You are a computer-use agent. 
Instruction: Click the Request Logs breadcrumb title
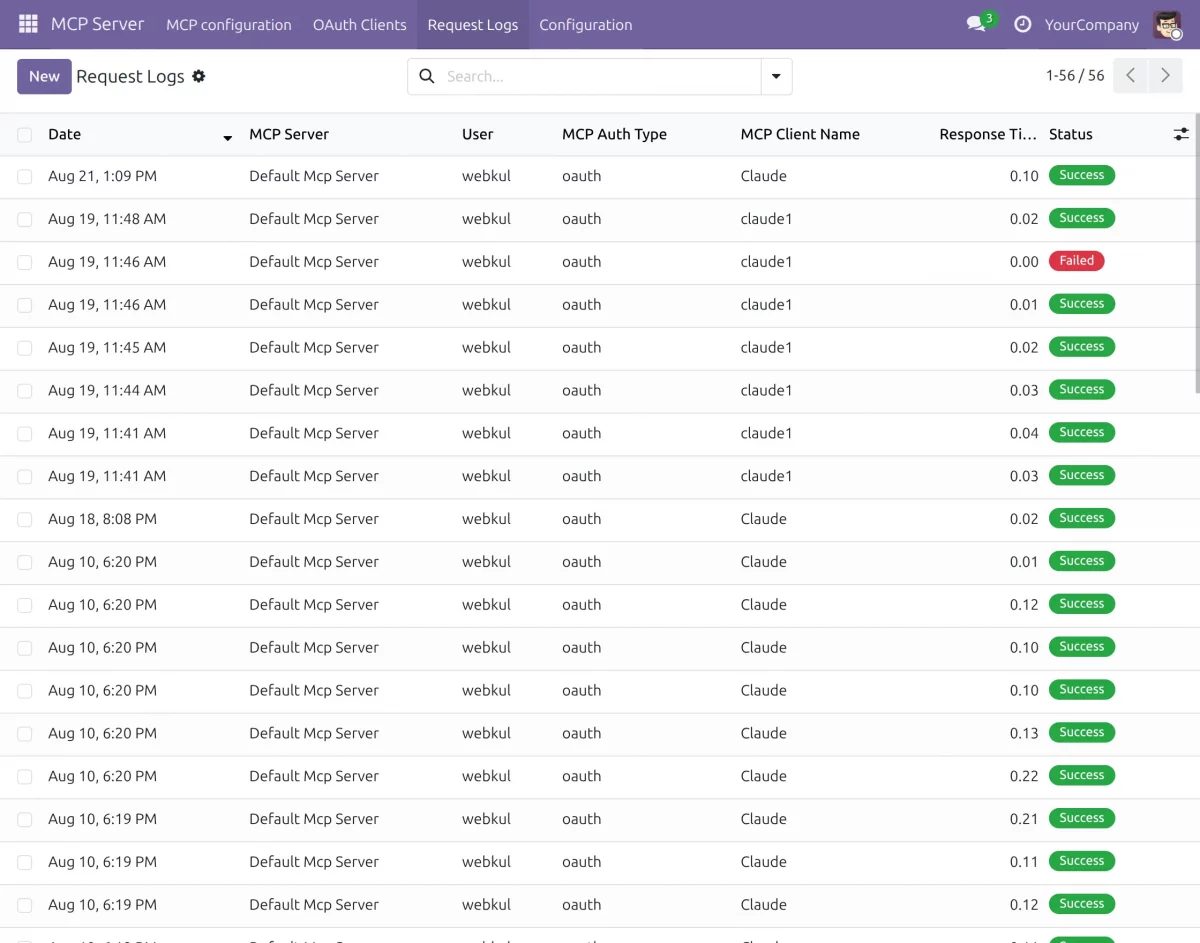tap(130, 76)
